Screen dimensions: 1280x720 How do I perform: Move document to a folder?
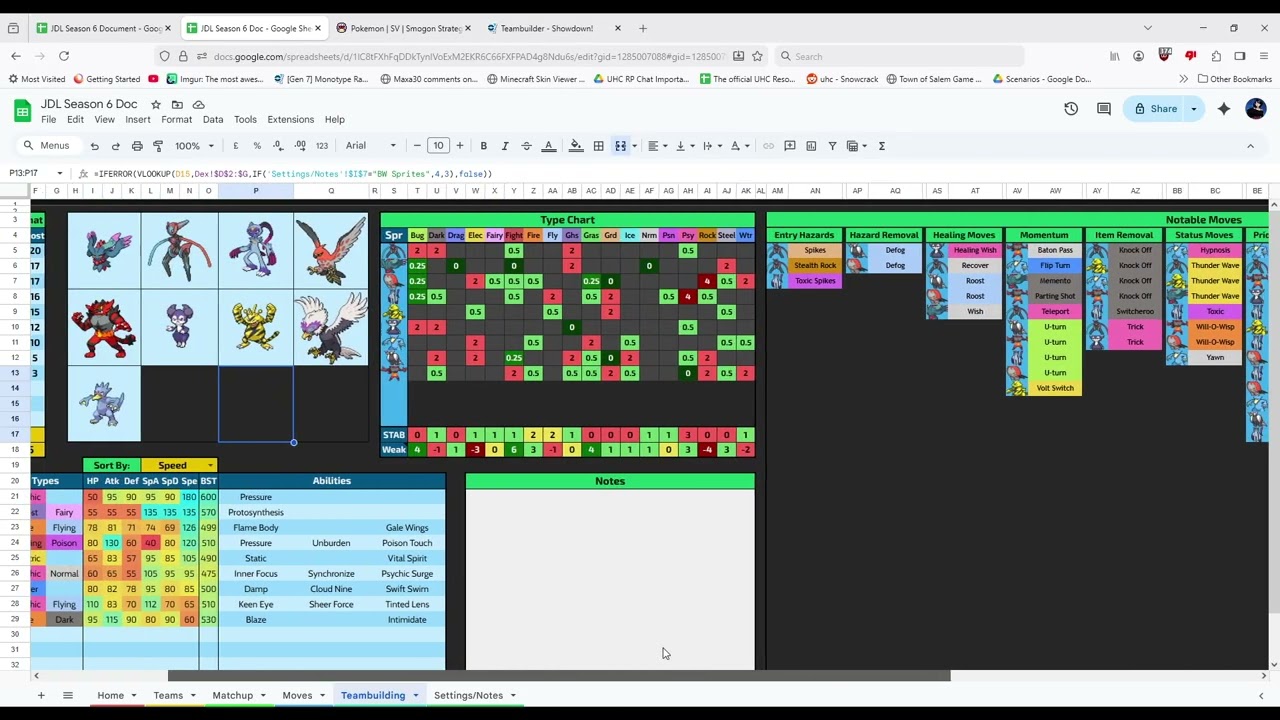tap(177, 104)
